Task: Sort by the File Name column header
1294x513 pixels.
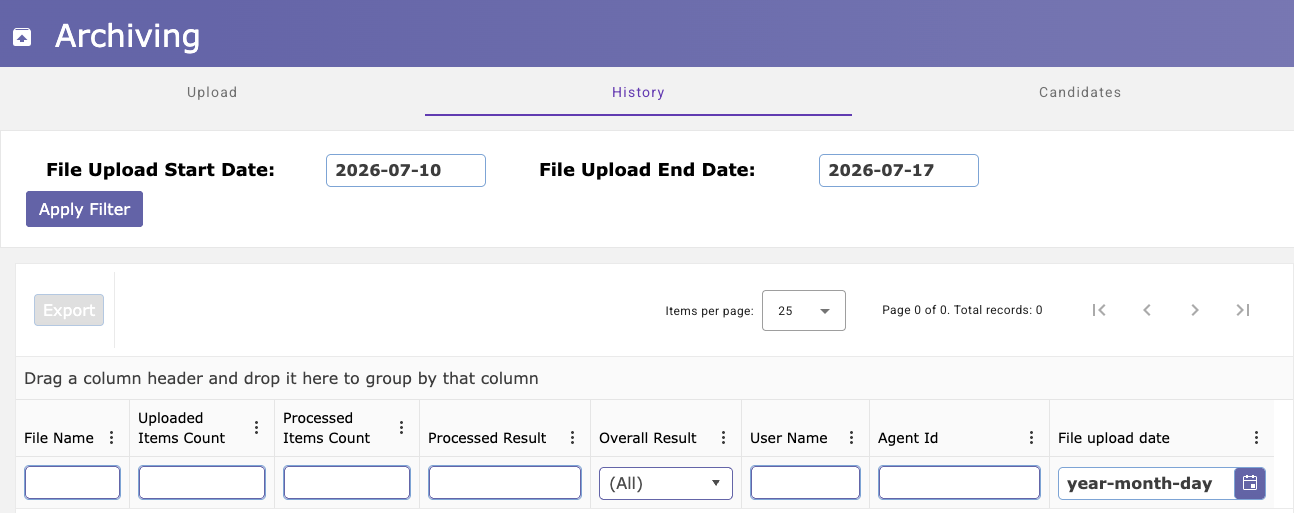Action: point(59,438)
